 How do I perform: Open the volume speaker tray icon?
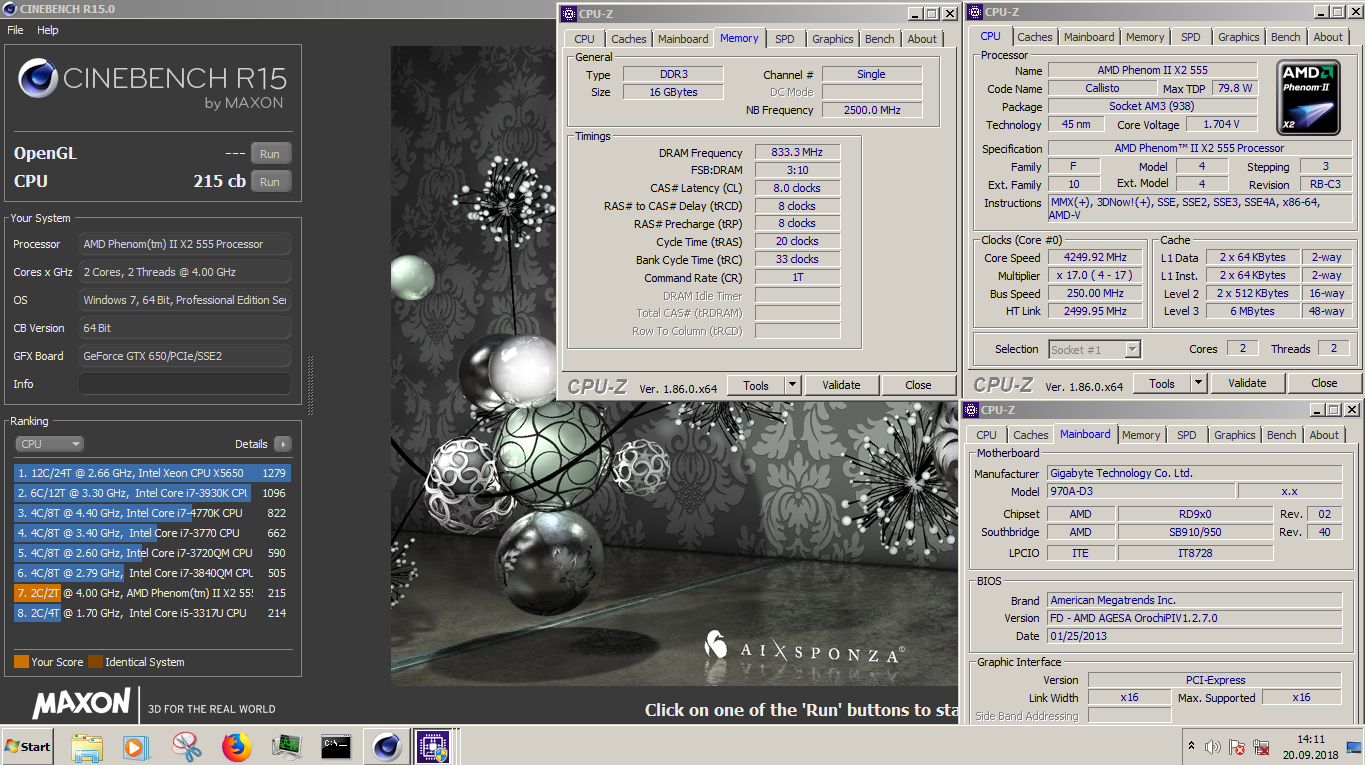pyautogui.click(x=1213, y=747)
